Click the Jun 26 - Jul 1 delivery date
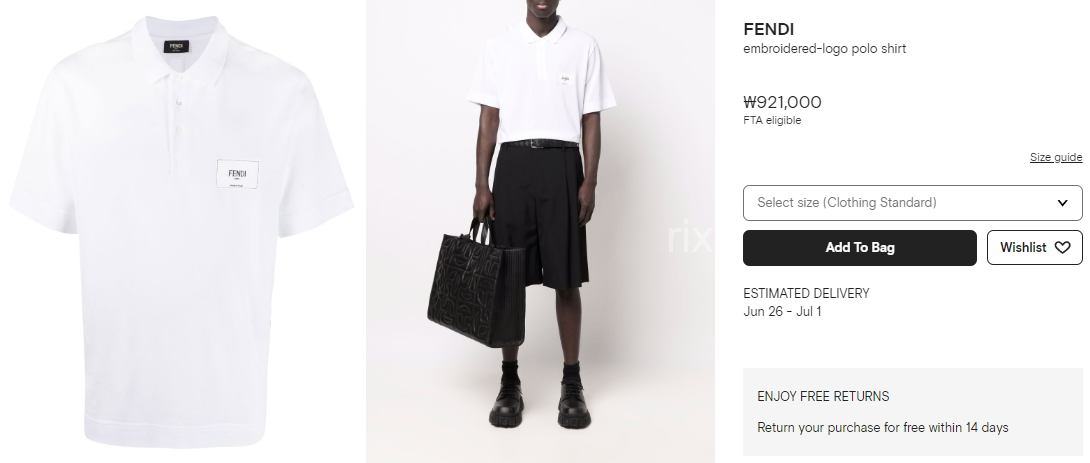This screenshot has height=463, width=1090. (782, 311)
